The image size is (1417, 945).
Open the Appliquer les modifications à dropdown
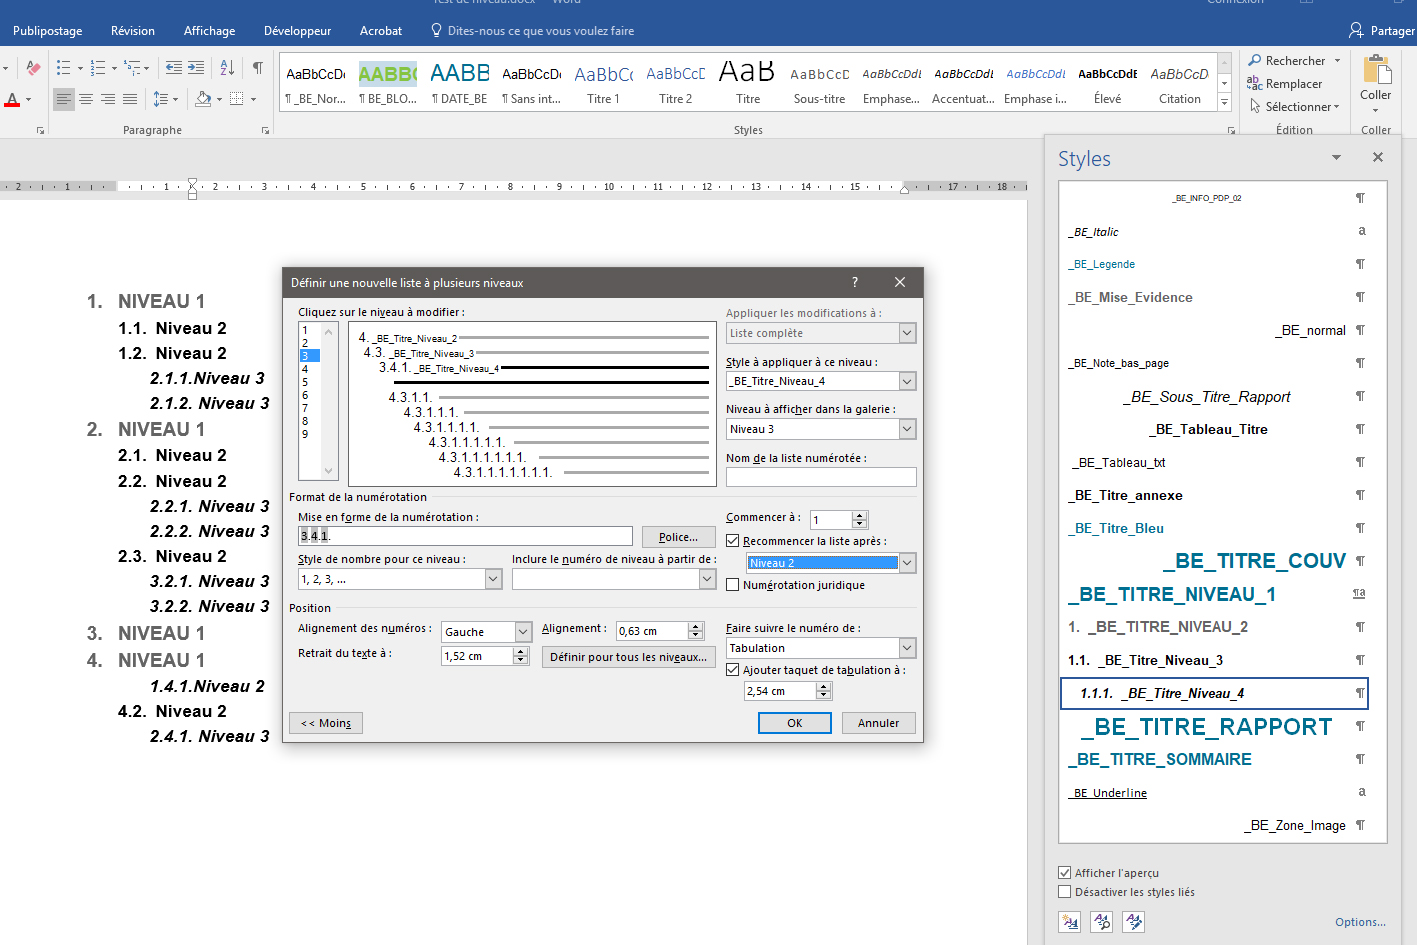pos(907,333)
